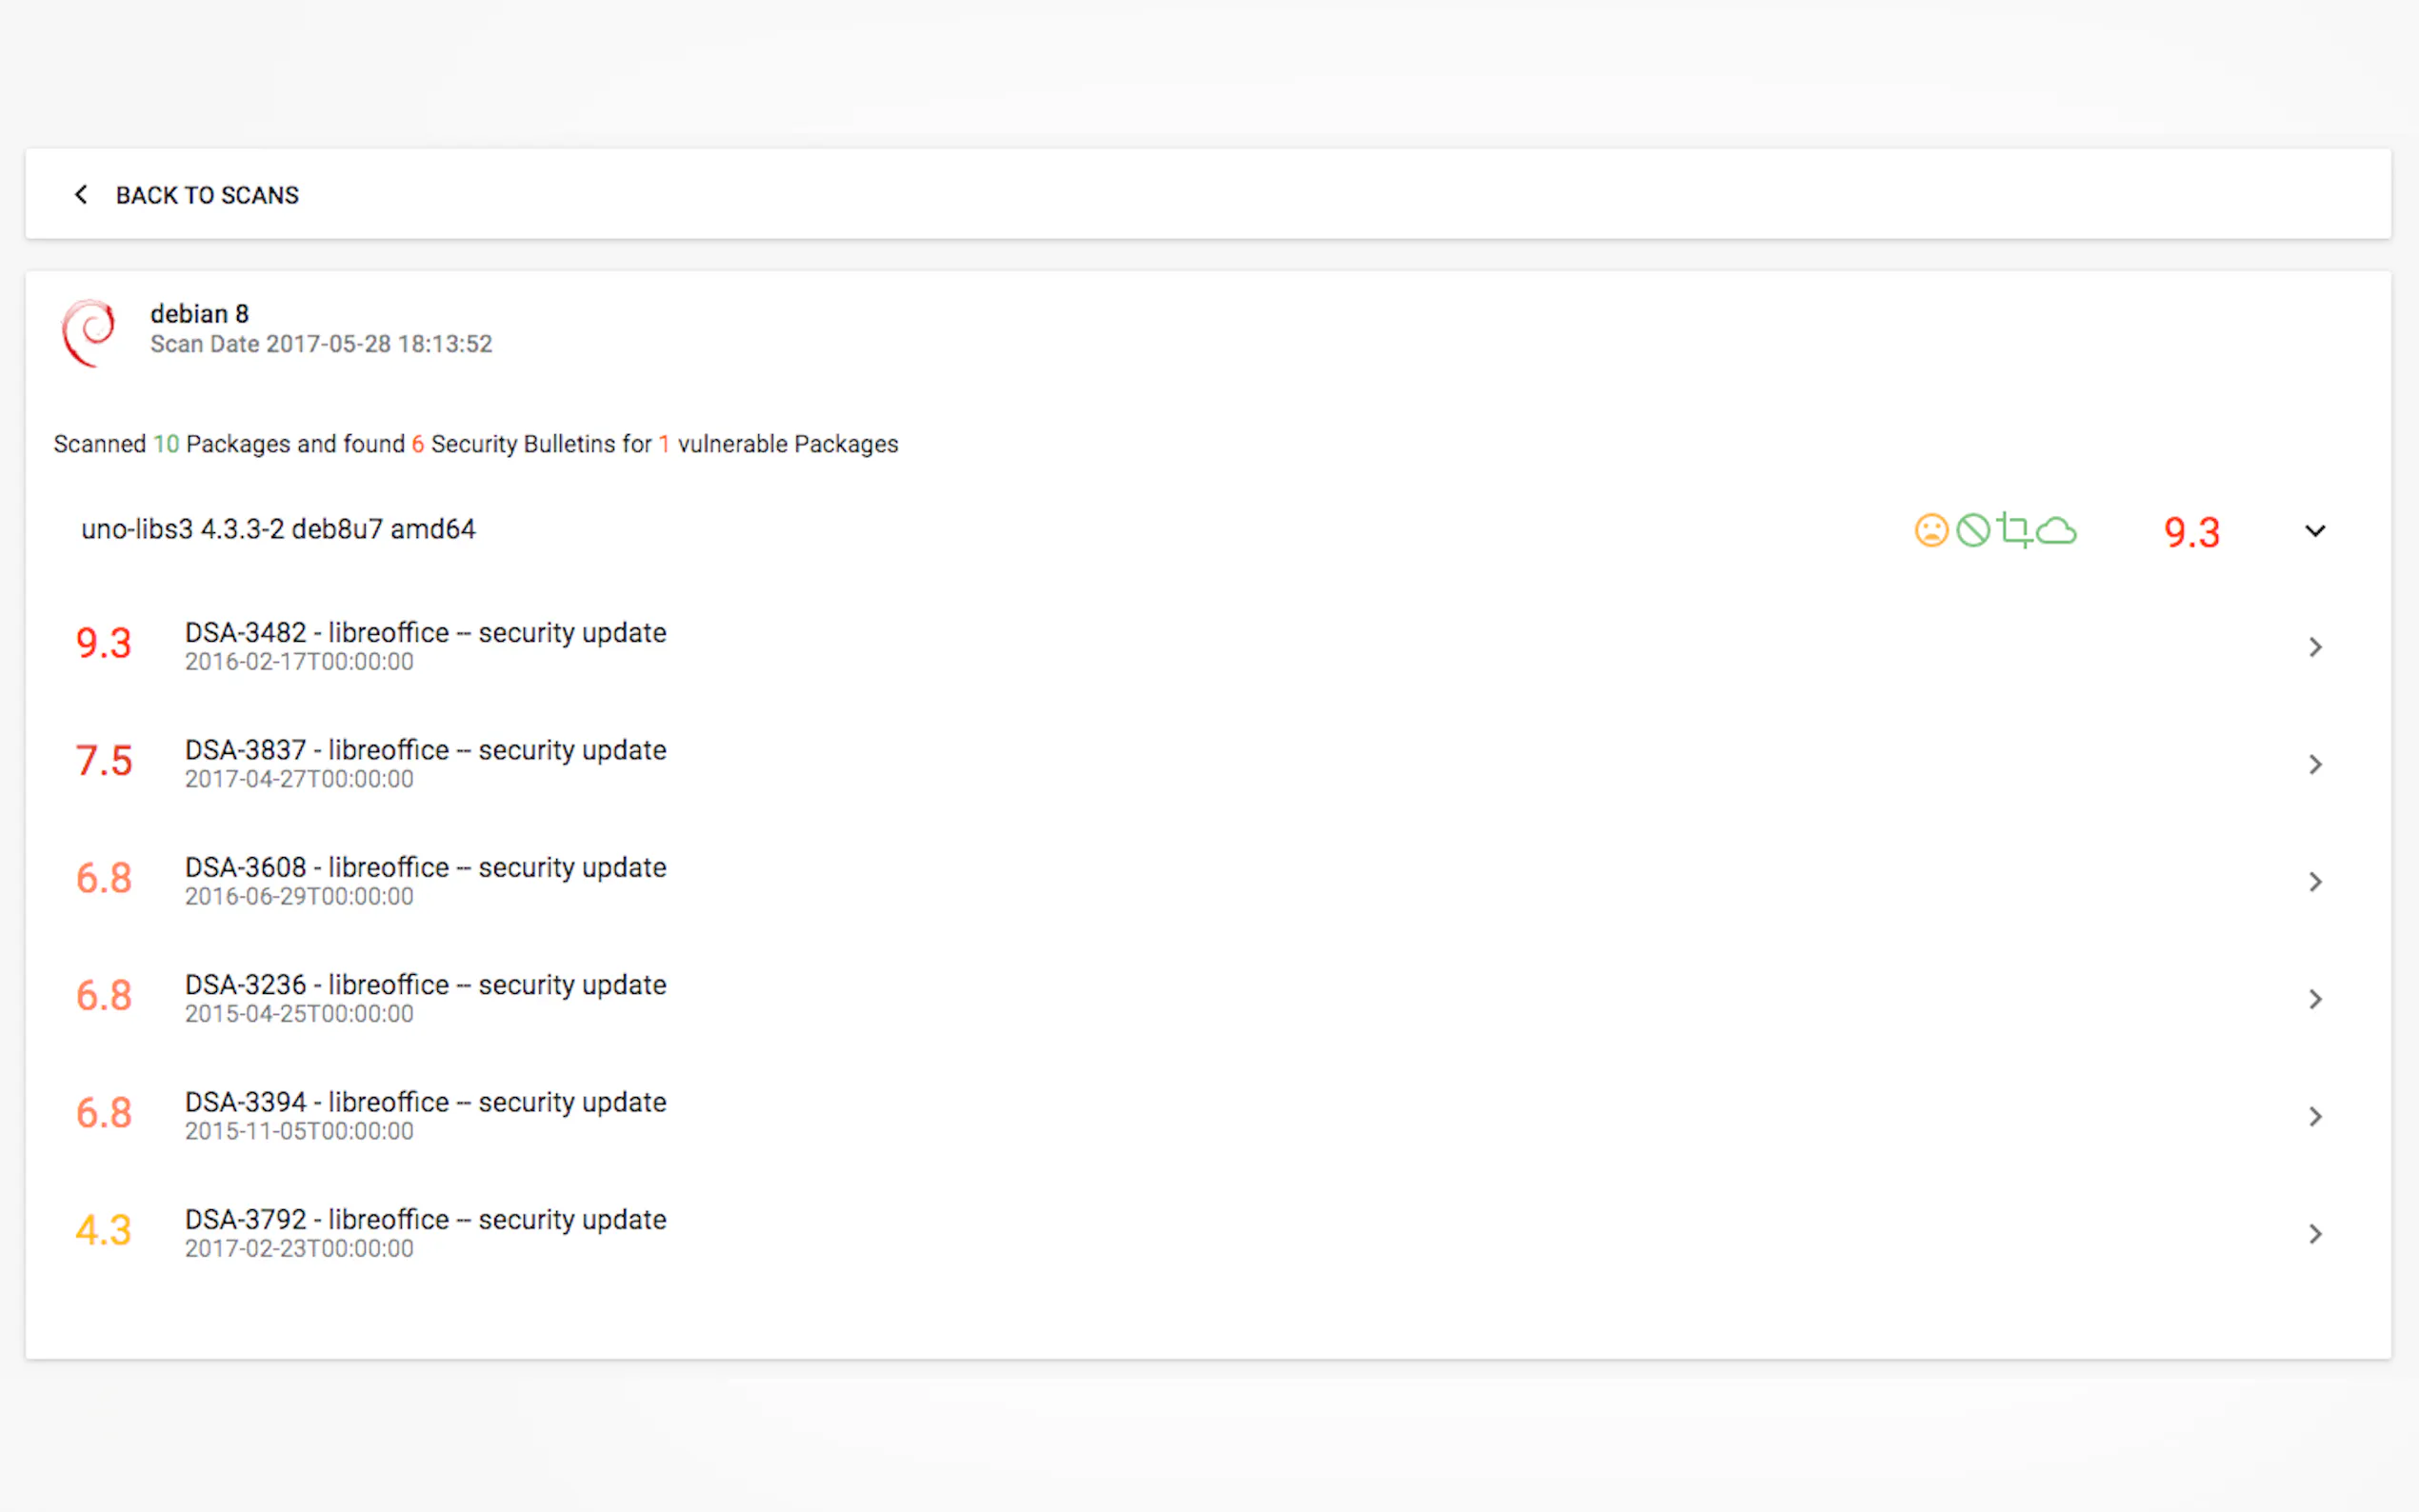This screenshot has height=1512, width=2419.
Task: Click the green crop-shaped icon
Action: point(2014,530)
